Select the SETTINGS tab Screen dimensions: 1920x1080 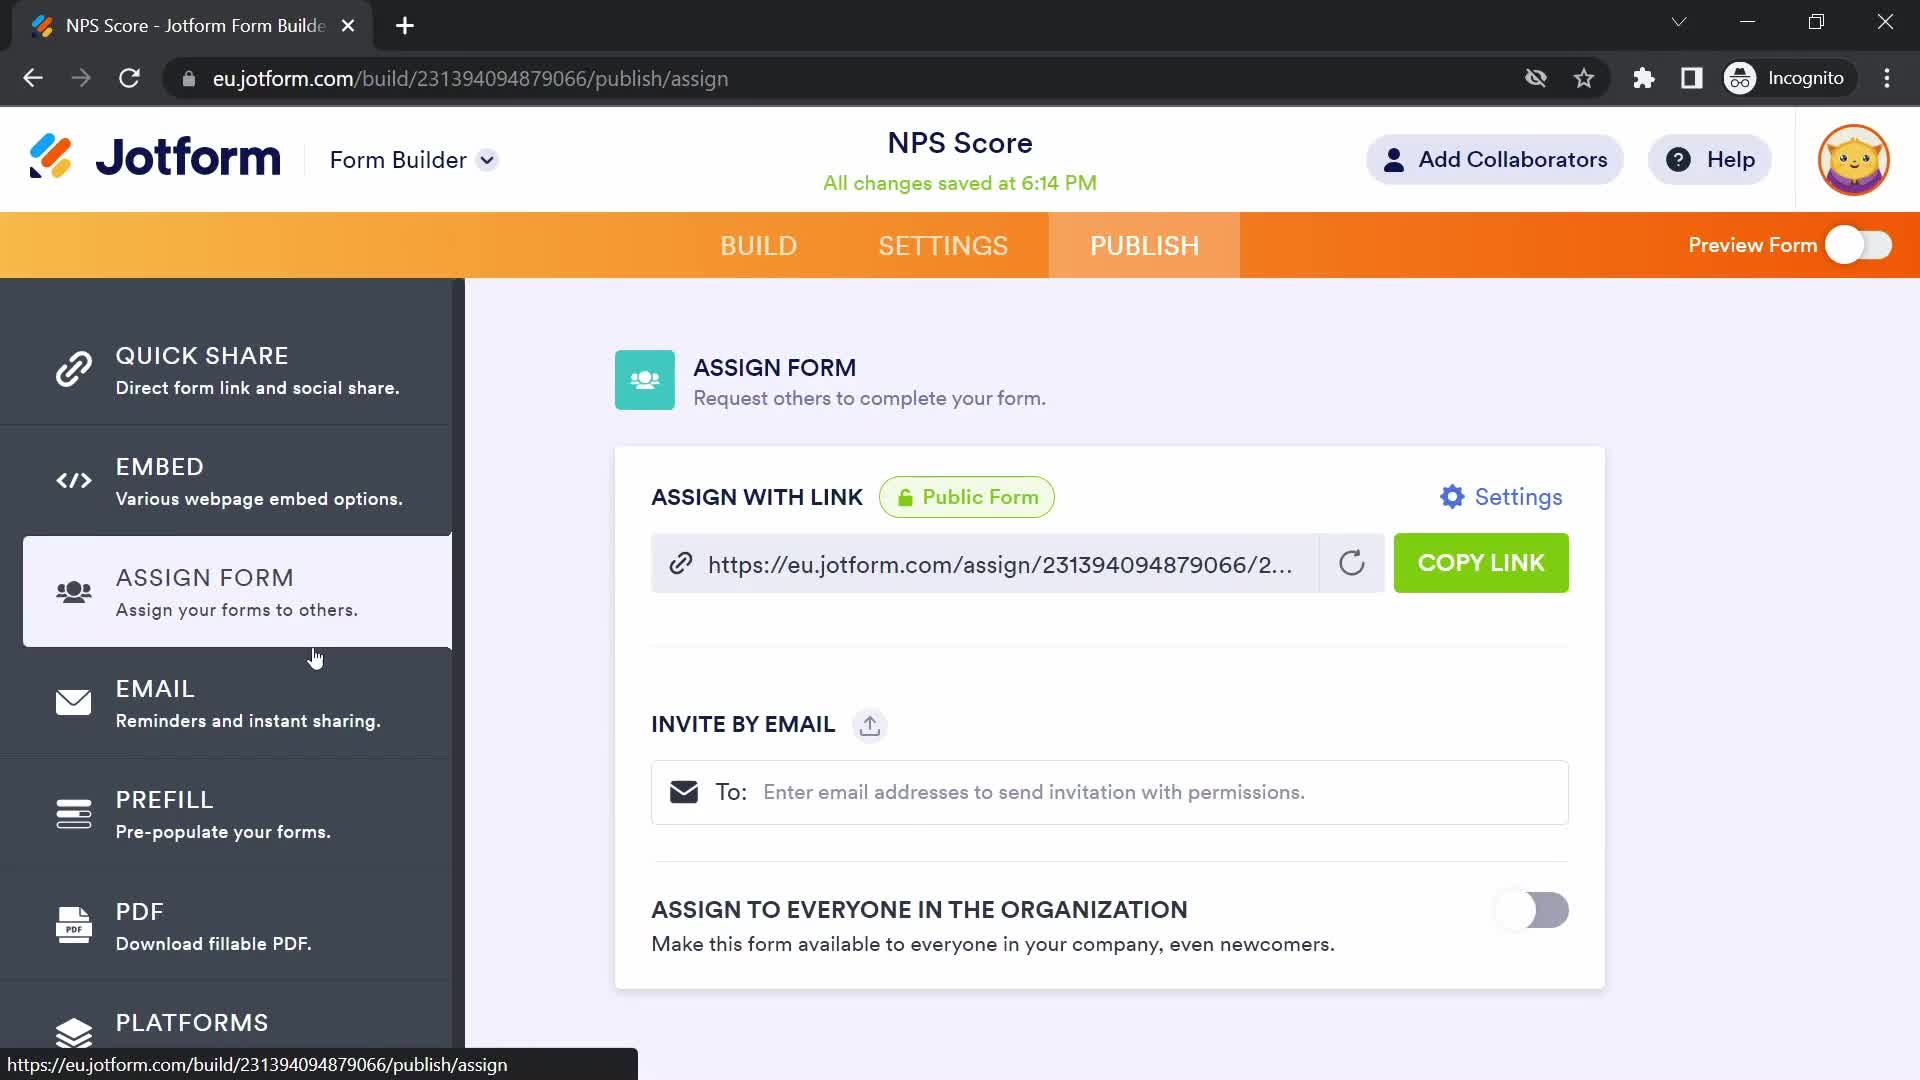[x=943, y=245]
